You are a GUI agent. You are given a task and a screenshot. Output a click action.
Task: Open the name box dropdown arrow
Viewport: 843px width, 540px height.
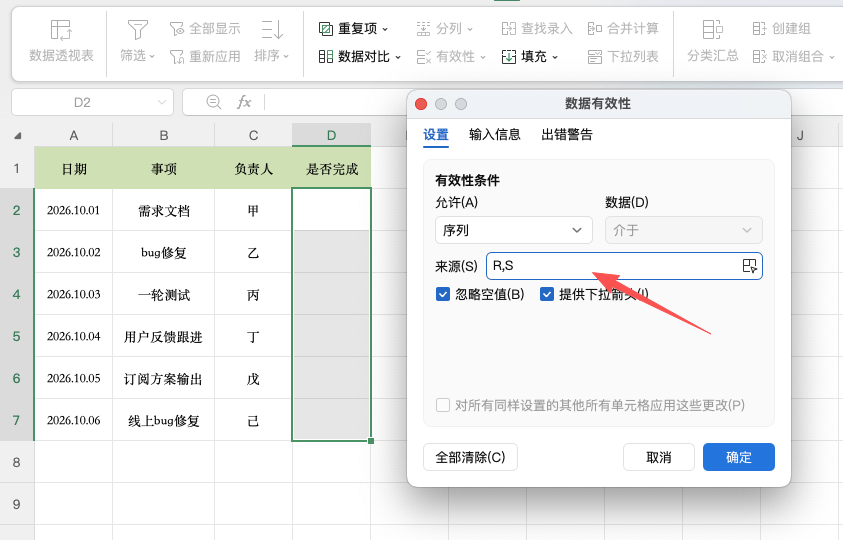click(x=161, y=102)
